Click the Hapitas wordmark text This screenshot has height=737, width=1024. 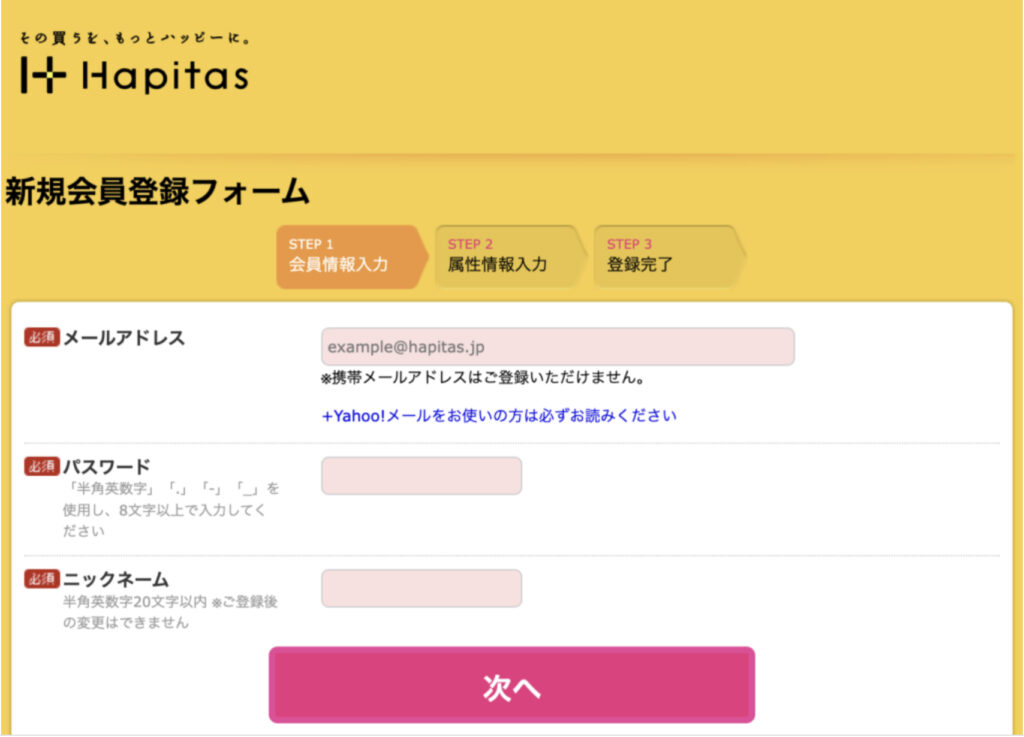point(165,76)
